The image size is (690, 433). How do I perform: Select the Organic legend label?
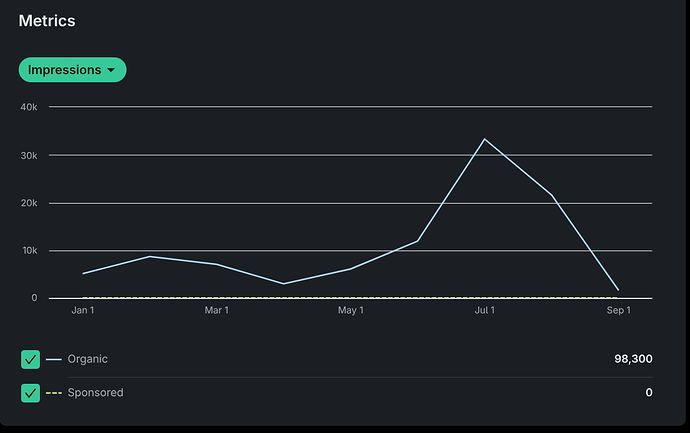[x=87, y=359]
